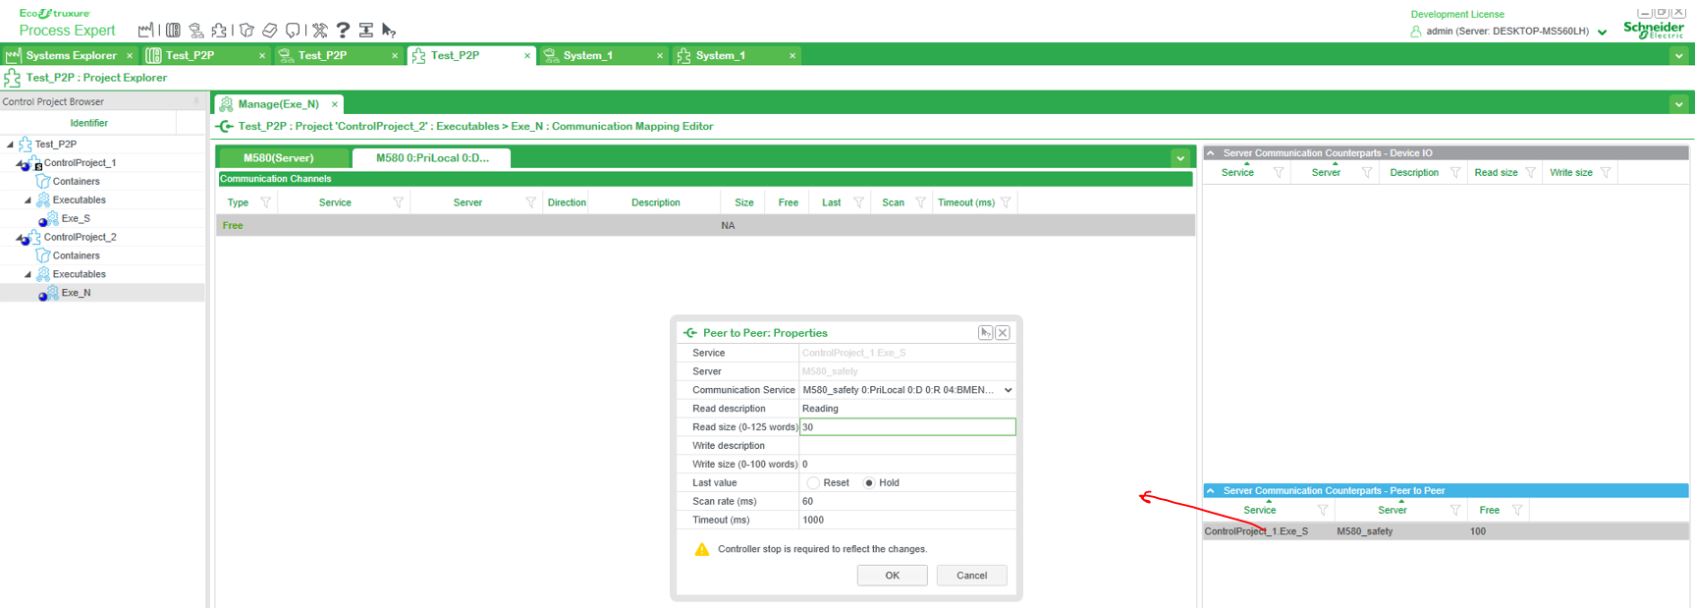Click the Write description field
1703x609 pixels.
pos(907,446)
